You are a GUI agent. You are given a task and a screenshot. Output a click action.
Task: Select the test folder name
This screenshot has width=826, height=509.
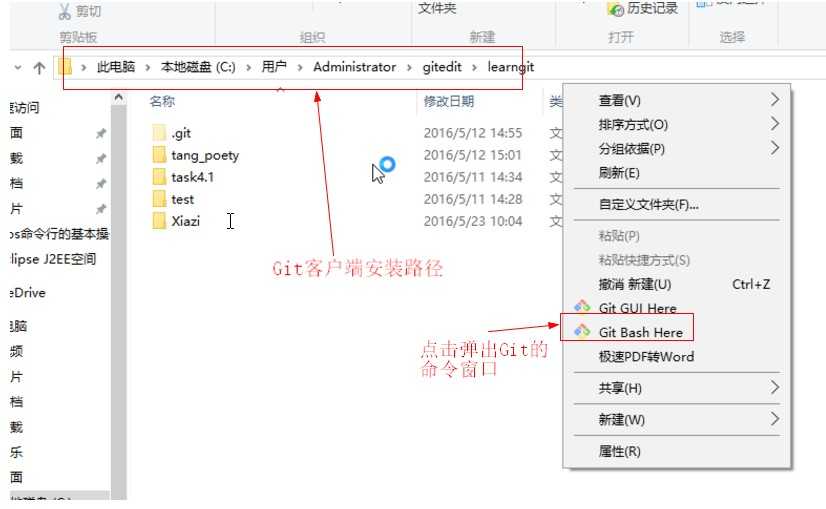coord(182,200)
